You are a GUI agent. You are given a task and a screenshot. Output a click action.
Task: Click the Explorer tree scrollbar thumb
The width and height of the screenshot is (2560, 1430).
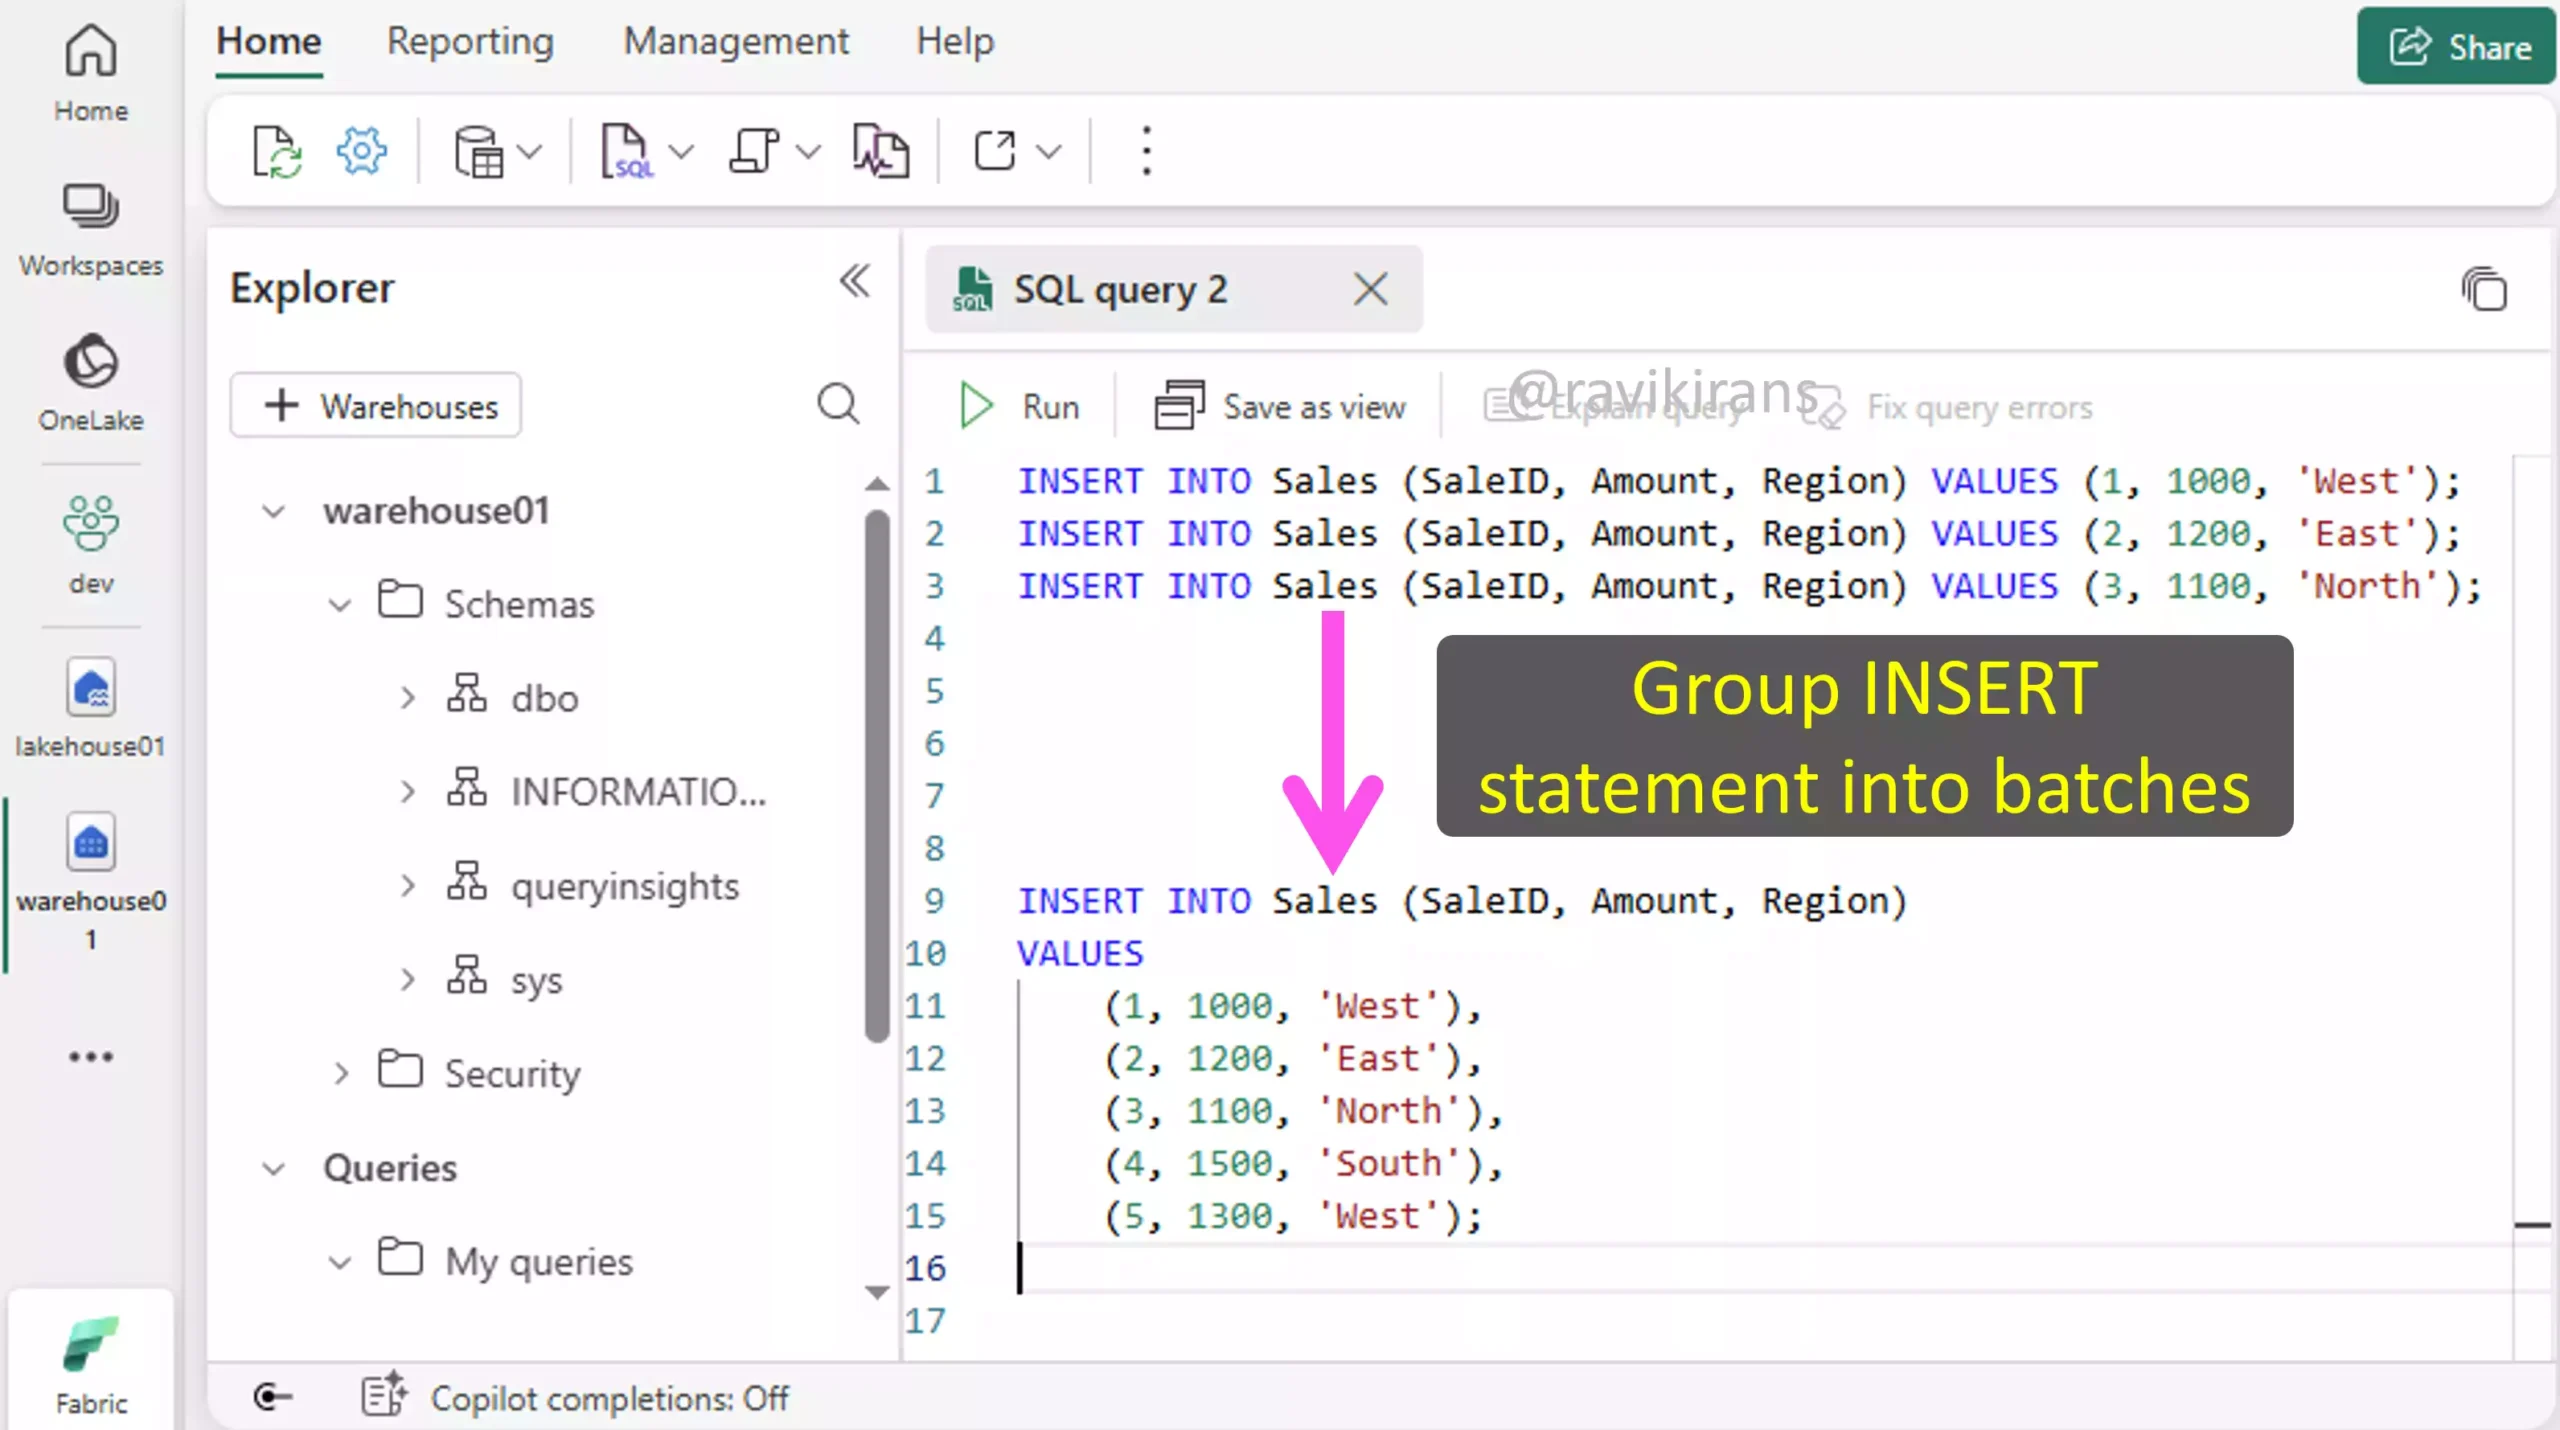(x=877, y=776)
